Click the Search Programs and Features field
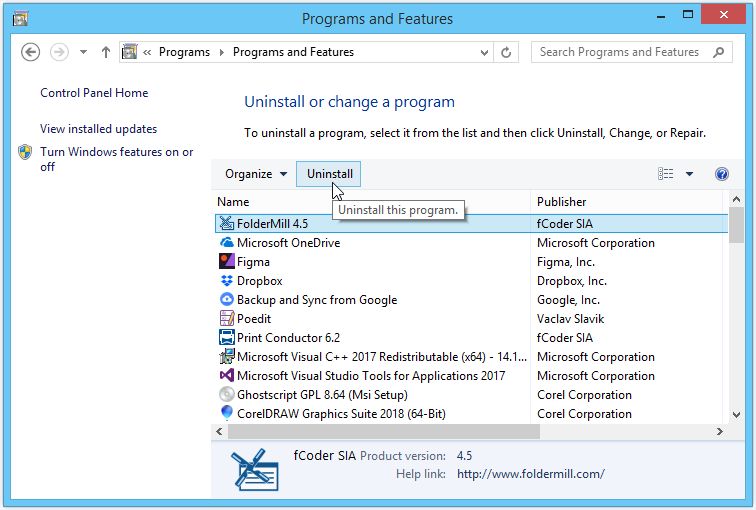Image resolution: width=756 pixels, height=510 pixels. click(x=632, y=52)
